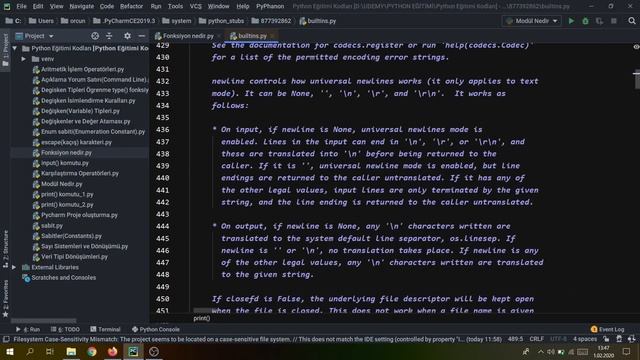Open the File menu

point(21,6)
